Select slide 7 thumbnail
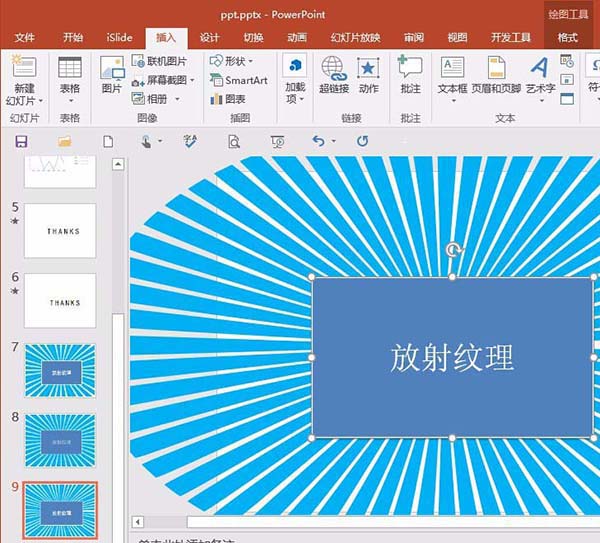Image resolution: width=600 pixels, height=543 pixels. (x=60, y=370)
